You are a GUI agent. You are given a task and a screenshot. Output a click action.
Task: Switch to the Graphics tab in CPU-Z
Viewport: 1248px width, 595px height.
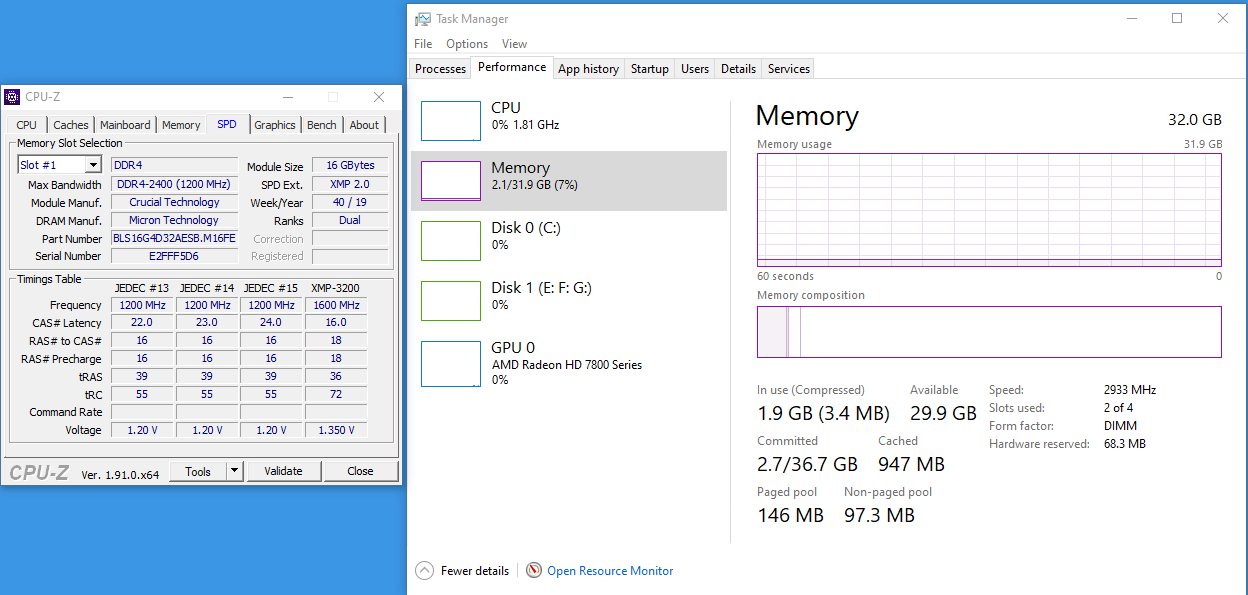[274, 125]
